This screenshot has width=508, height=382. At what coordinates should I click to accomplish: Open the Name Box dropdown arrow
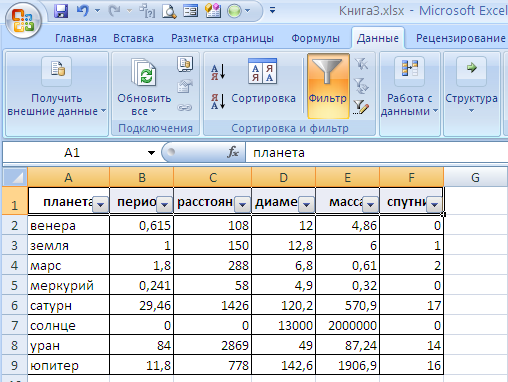[151, 153]
